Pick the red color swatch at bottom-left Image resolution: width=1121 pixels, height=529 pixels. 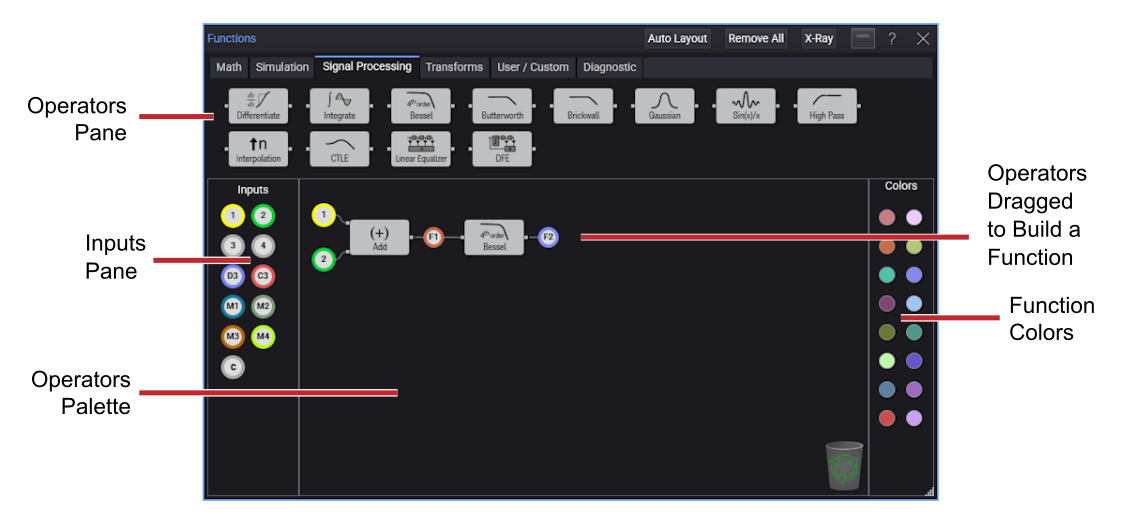pos(887,418)
